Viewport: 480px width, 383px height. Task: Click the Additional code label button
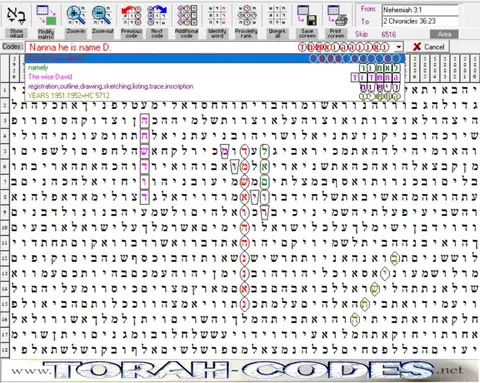tap(187, 33)
